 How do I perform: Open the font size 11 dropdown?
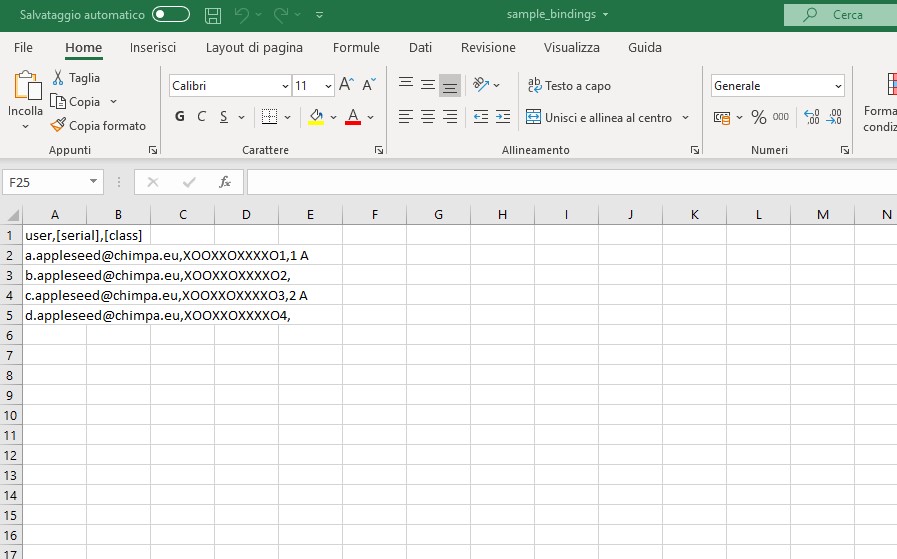click(x=328, y=86)
